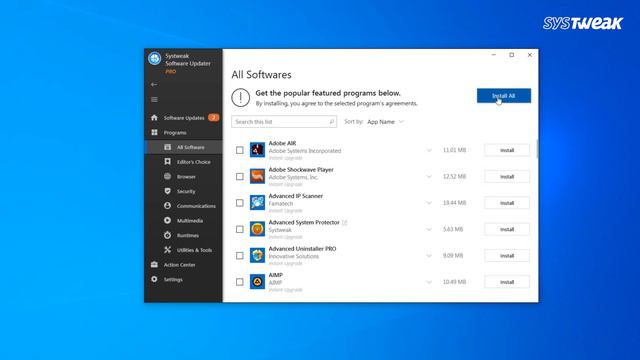The width and height of the screenshot is (640, 360).
Task: Check the AIMP checkbox
Action: coord(240,282)
